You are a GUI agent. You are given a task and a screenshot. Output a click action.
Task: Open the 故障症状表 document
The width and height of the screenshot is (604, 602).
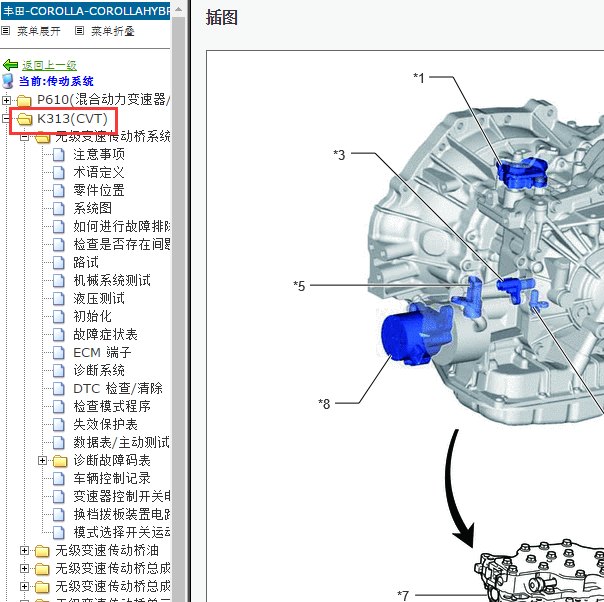105,334
